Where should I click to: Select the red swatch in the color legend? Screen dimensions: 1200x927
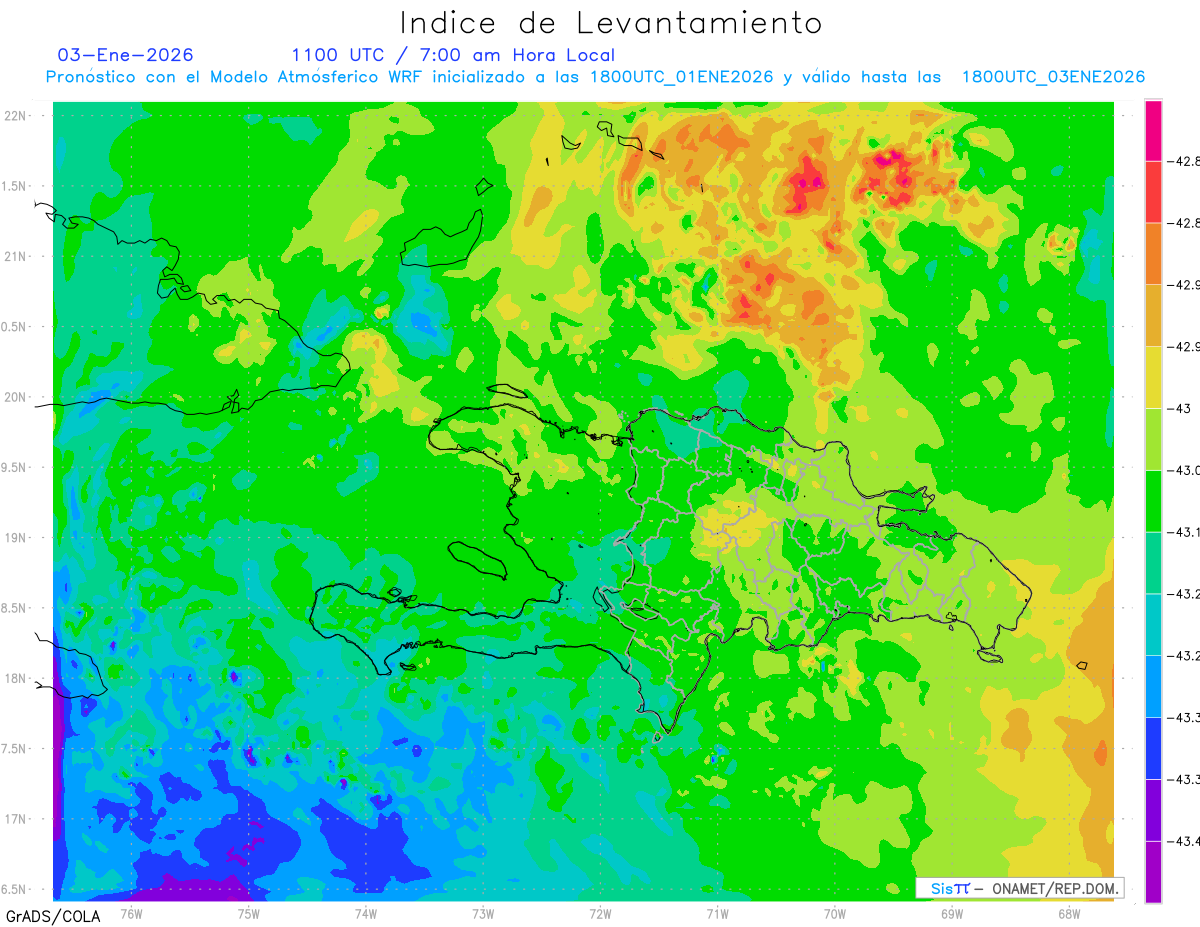[1153, 191]
